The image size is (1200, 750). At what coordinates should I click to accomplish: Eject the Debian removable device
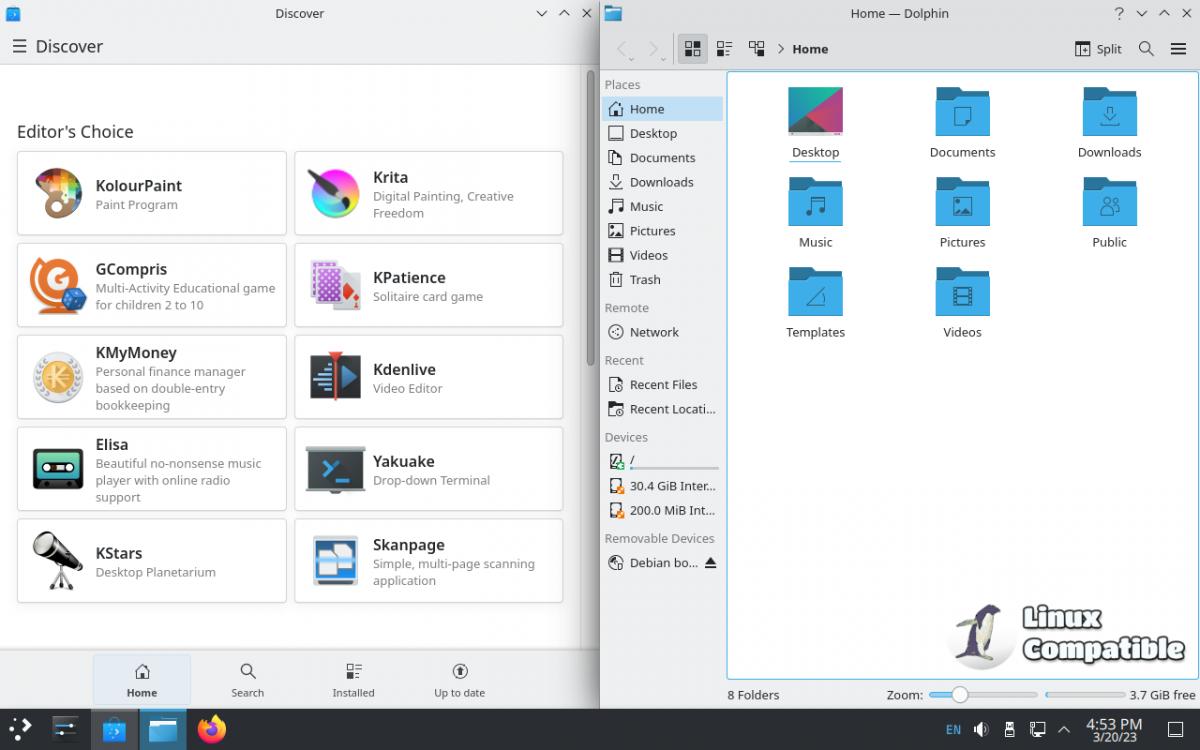tap(710, 563)
